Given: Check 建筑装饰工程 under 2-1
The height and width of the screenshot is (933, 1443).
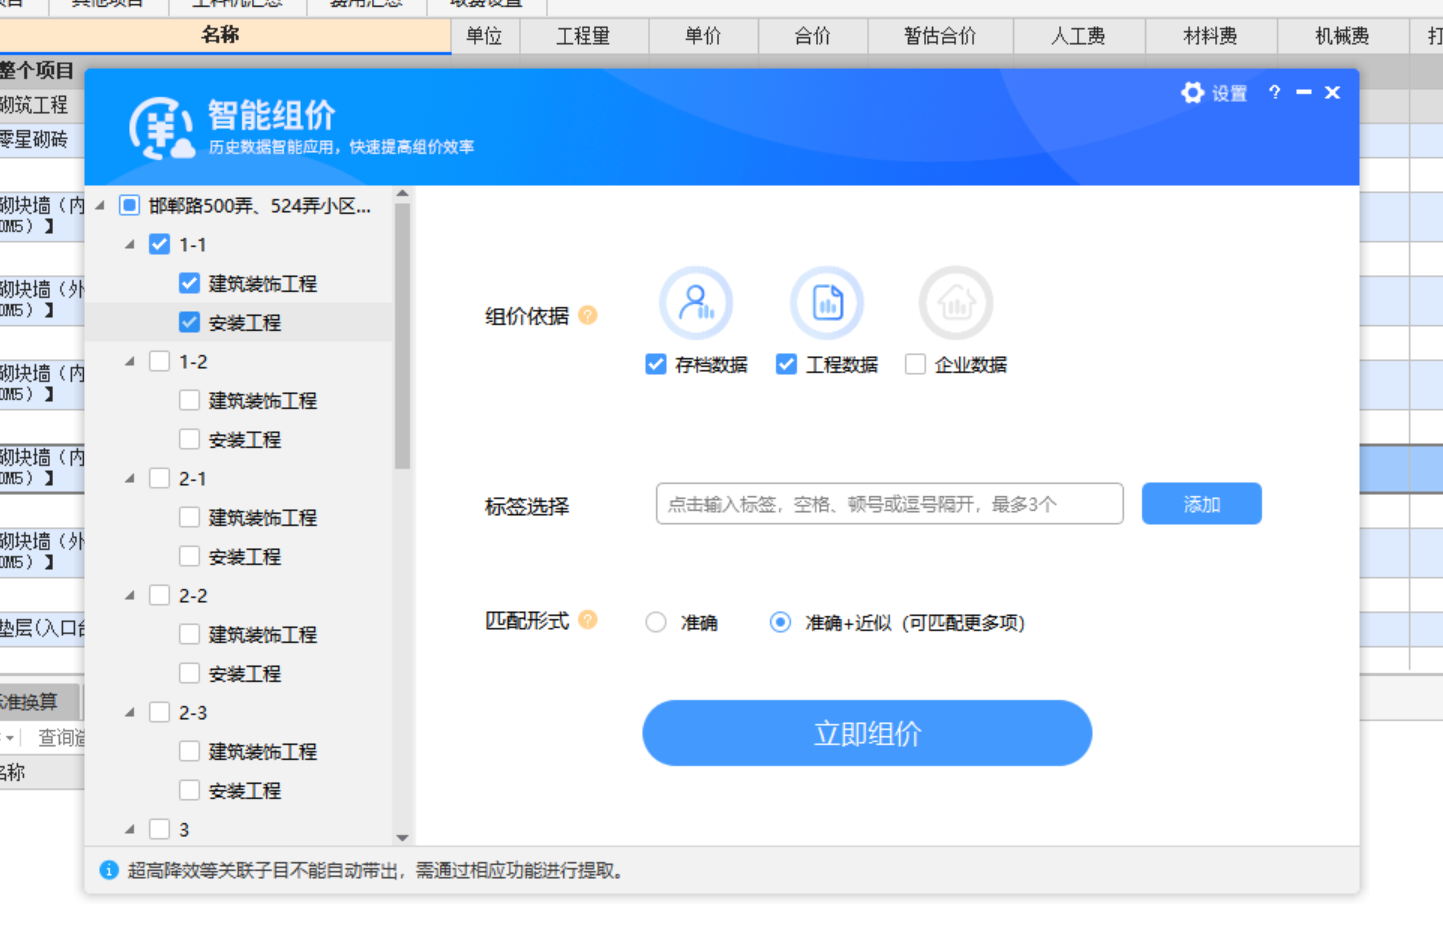Looking at the screenshot, I should point(189,517).
